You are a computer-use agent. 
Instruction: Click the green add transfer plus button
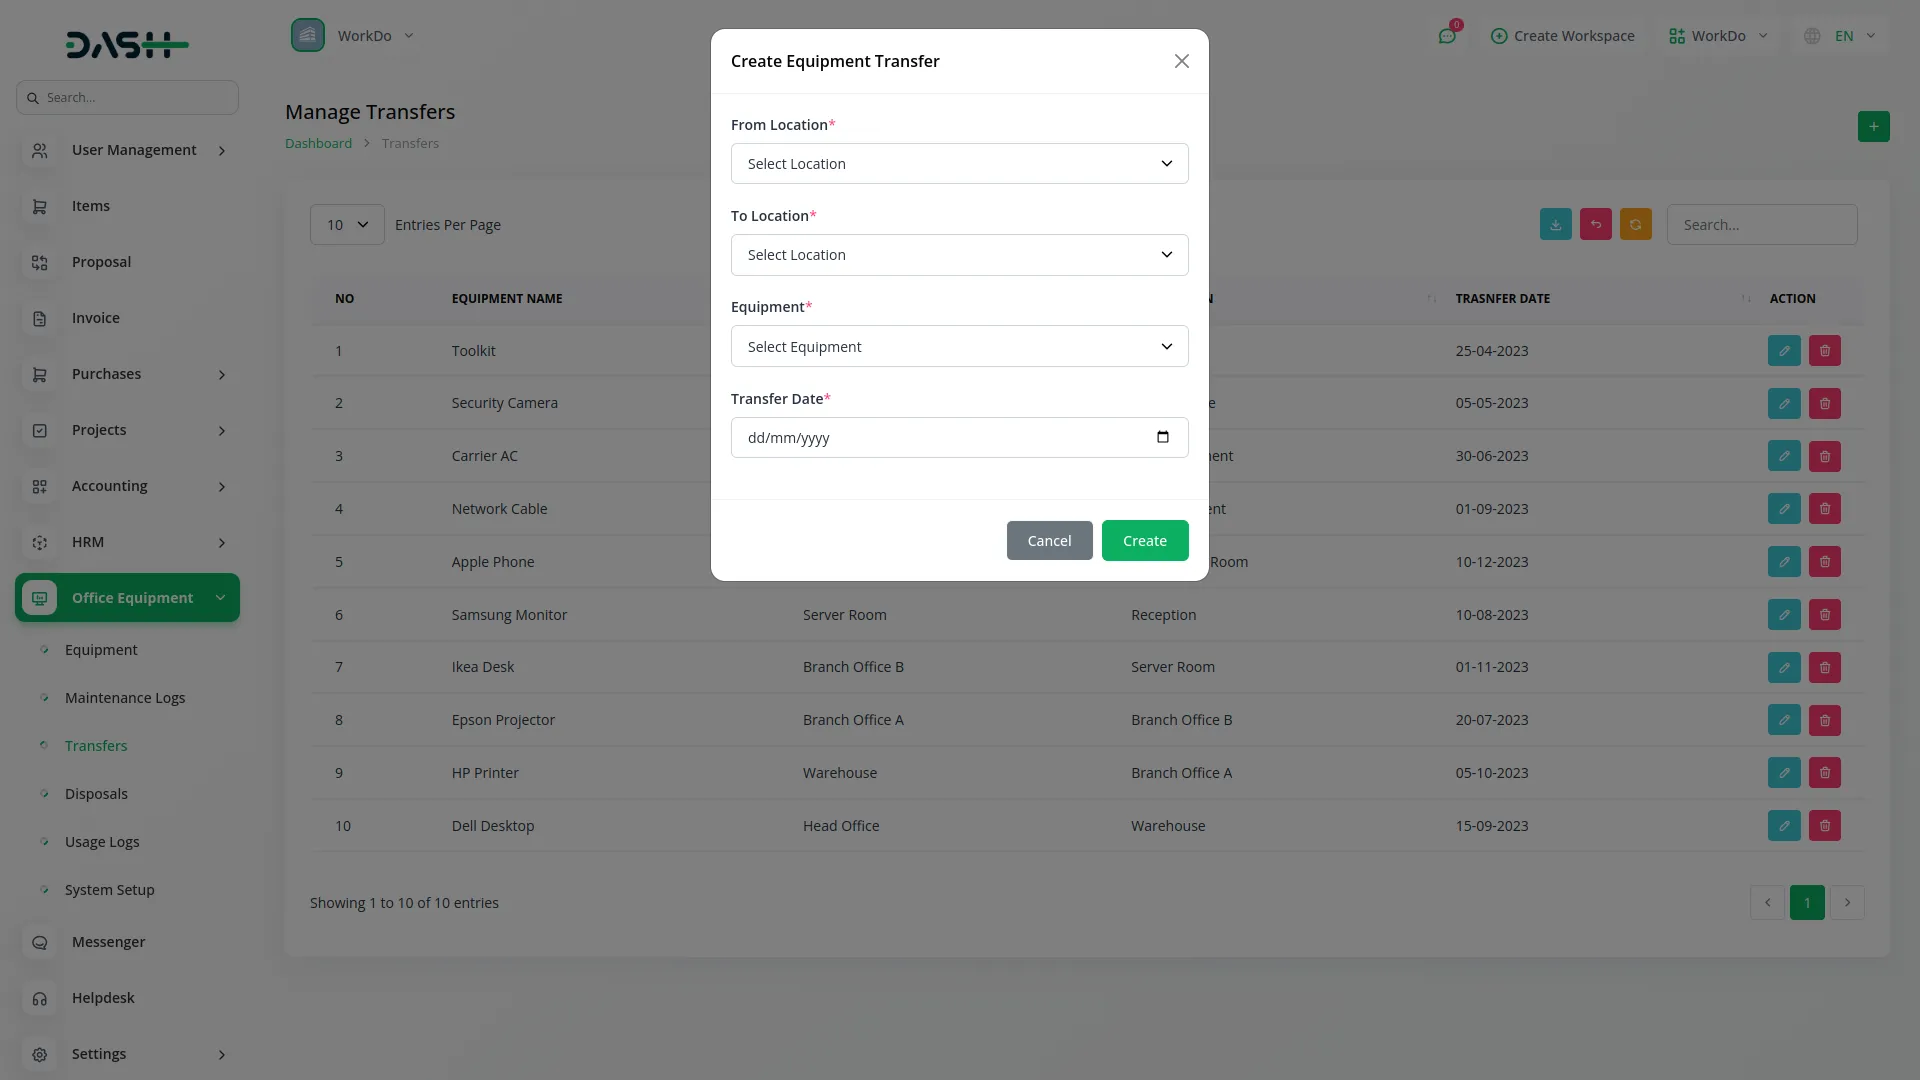[1873, 126]
